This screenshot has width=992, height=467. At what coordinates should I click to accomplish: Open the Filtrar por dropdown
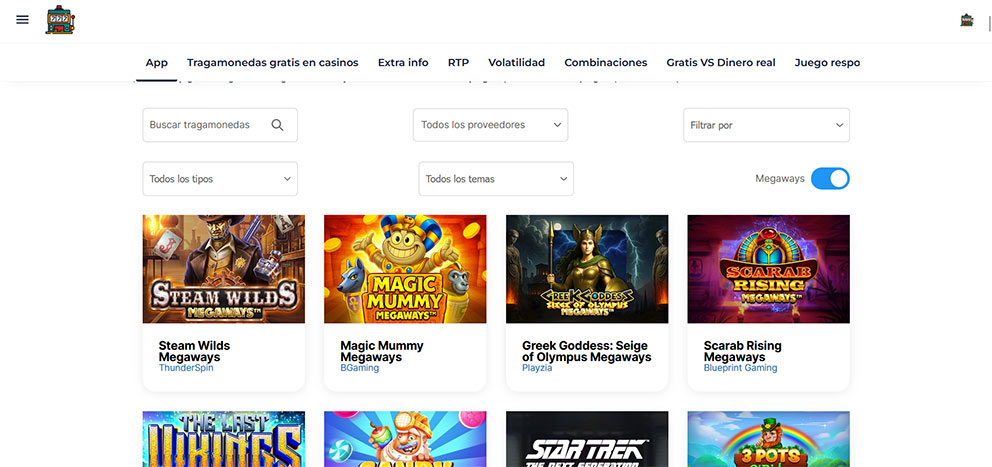(766, 125)
